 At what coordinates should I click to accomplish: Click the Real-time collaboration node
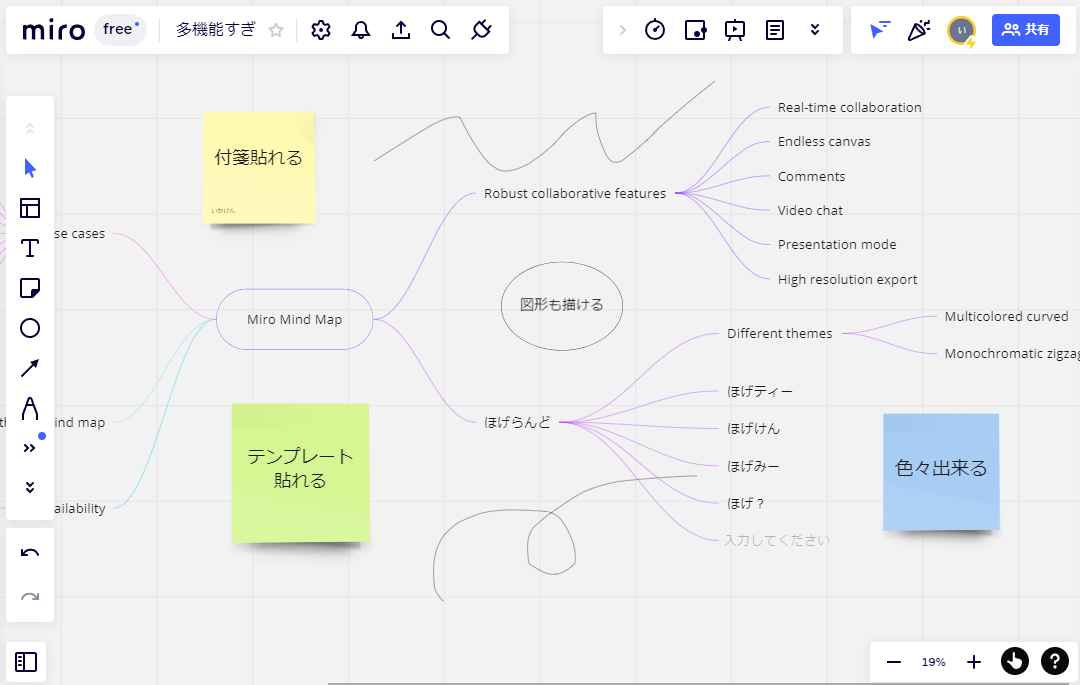(x=849, y=107)
